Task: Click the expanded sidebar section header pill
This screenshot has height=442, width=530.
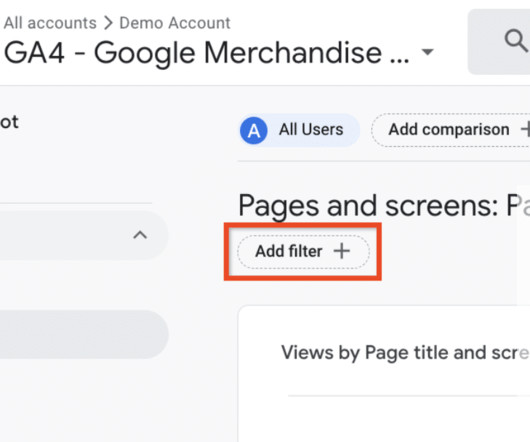Action: [84, 235]
